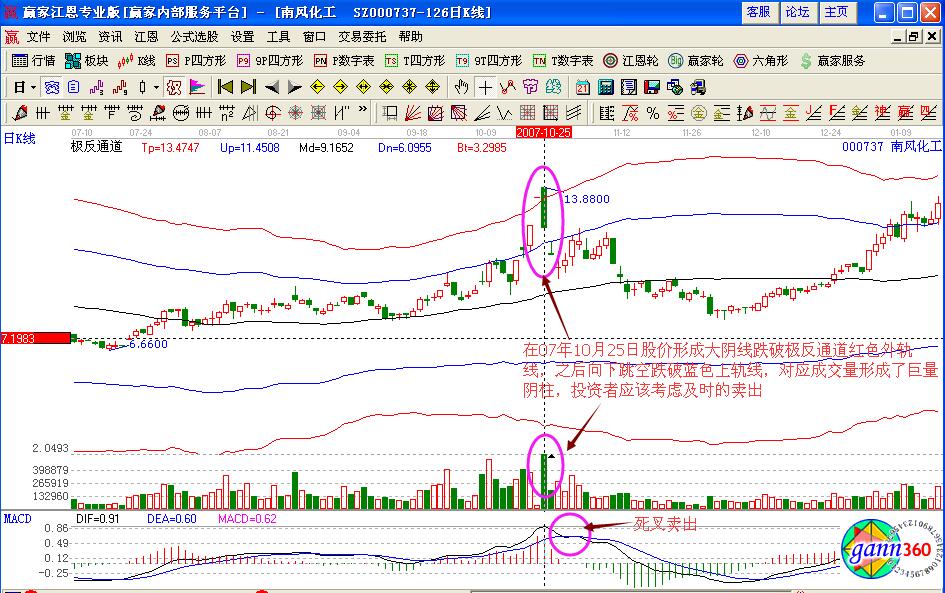Select the hand pan tool
Image resolution: width=945 pixels, height=593 pixels.
[x=461, y=87]
